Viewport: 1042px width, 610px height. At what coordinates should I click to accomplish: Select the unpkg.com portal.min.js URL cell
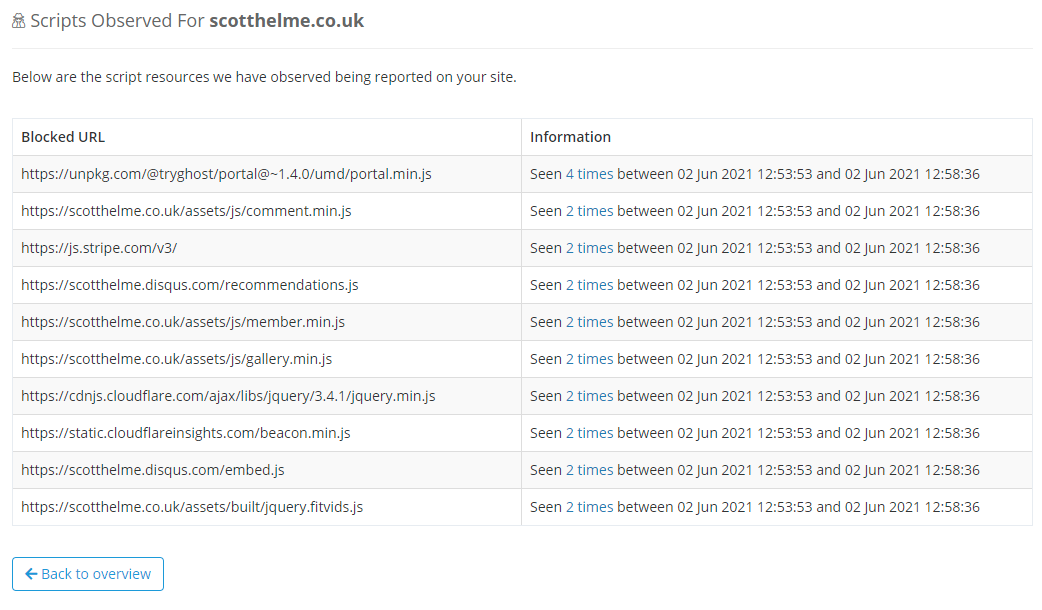tap(226, 174)
